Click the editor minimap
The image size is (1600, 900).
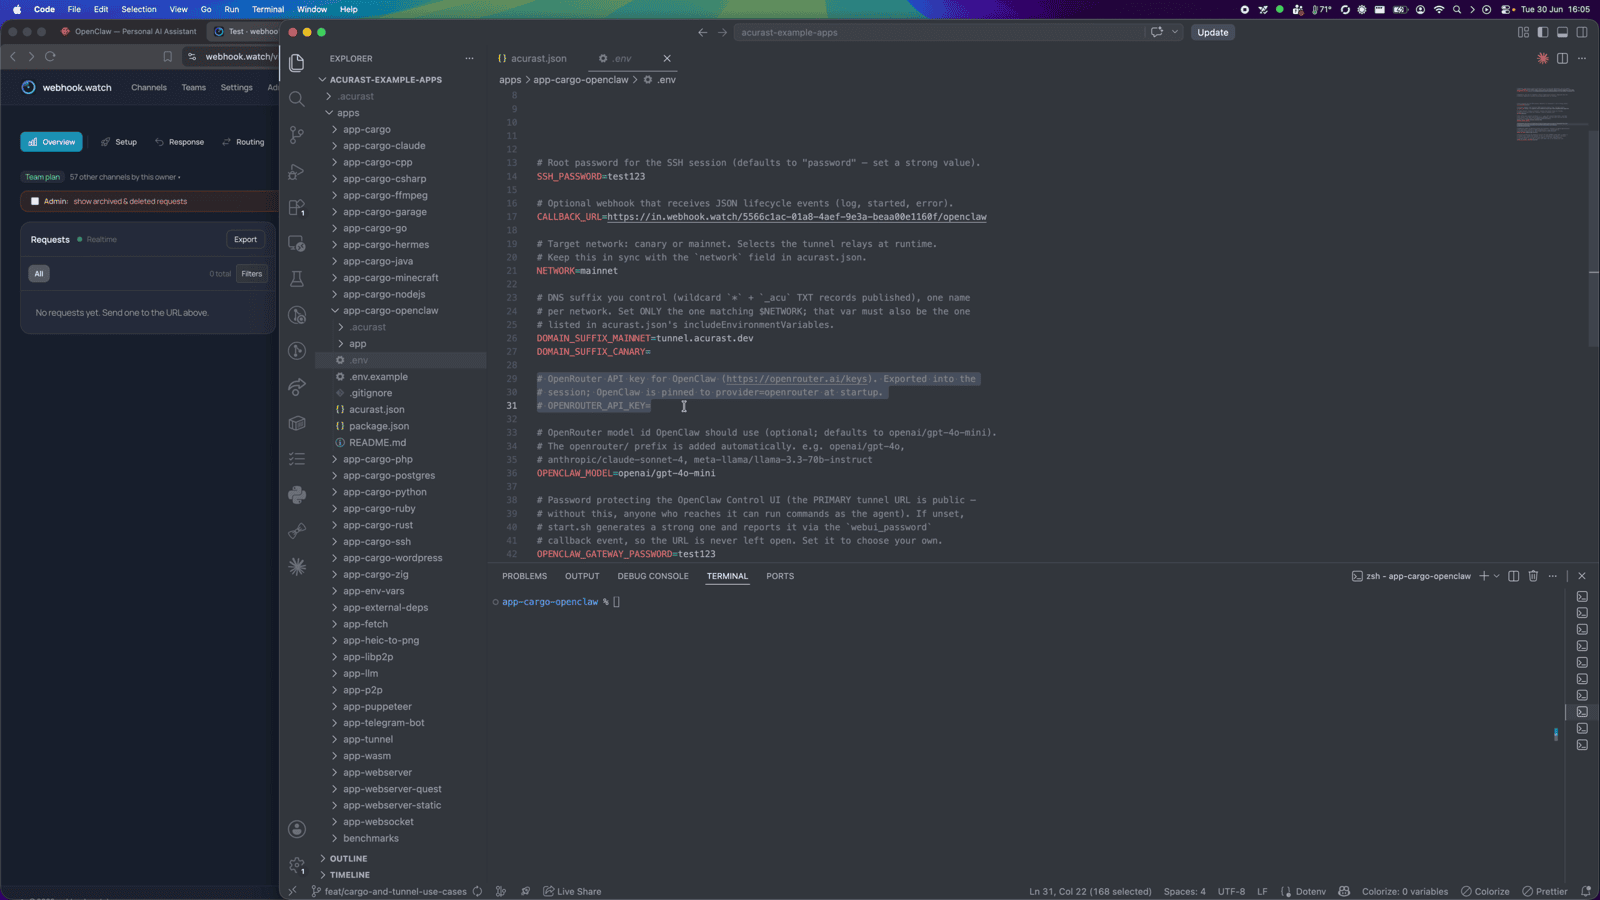click(x=1550, y=115)
